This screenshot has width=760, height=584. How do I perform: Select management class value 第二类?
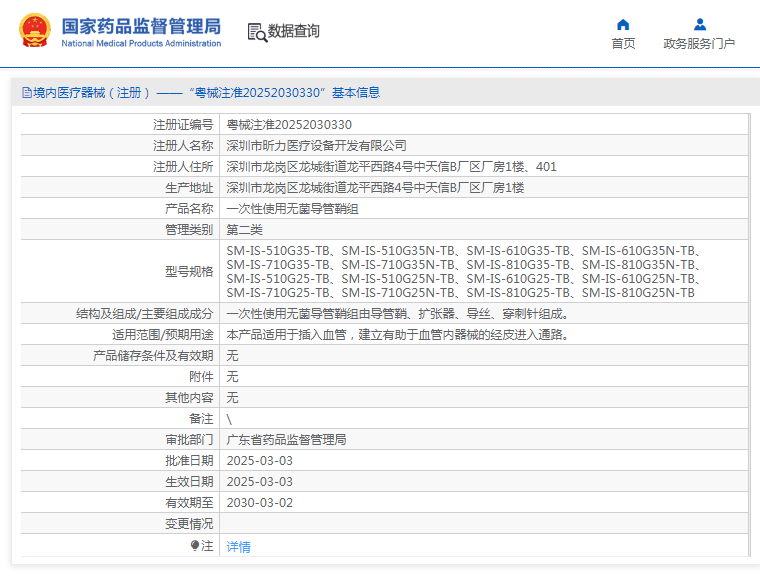click(244, 230)
